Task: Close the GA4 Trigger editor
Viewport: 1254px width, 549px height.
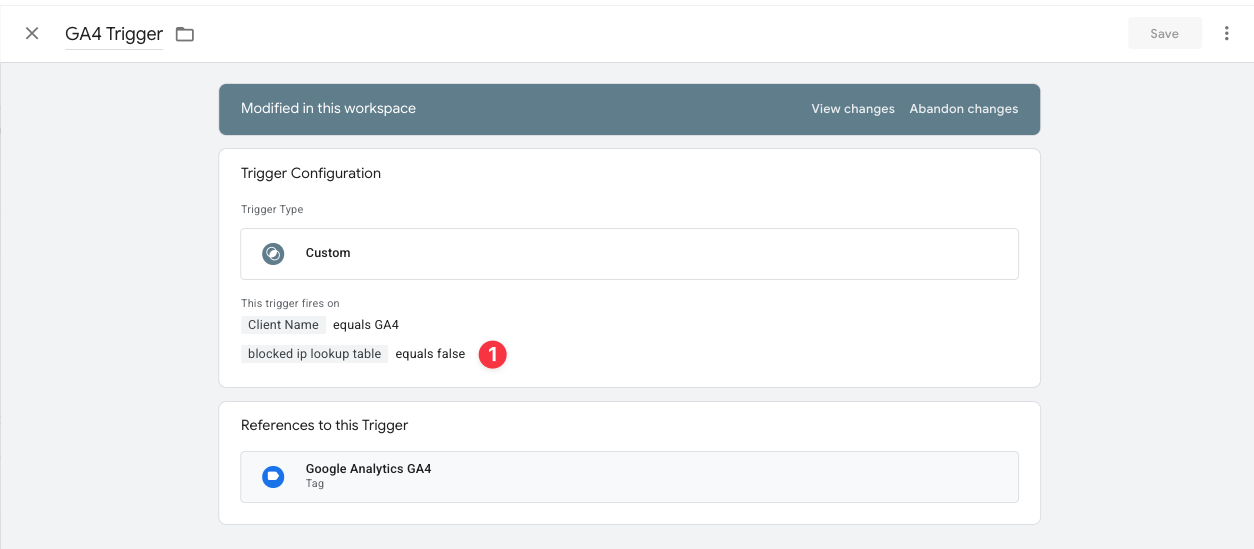Action: tap(32, 34)
